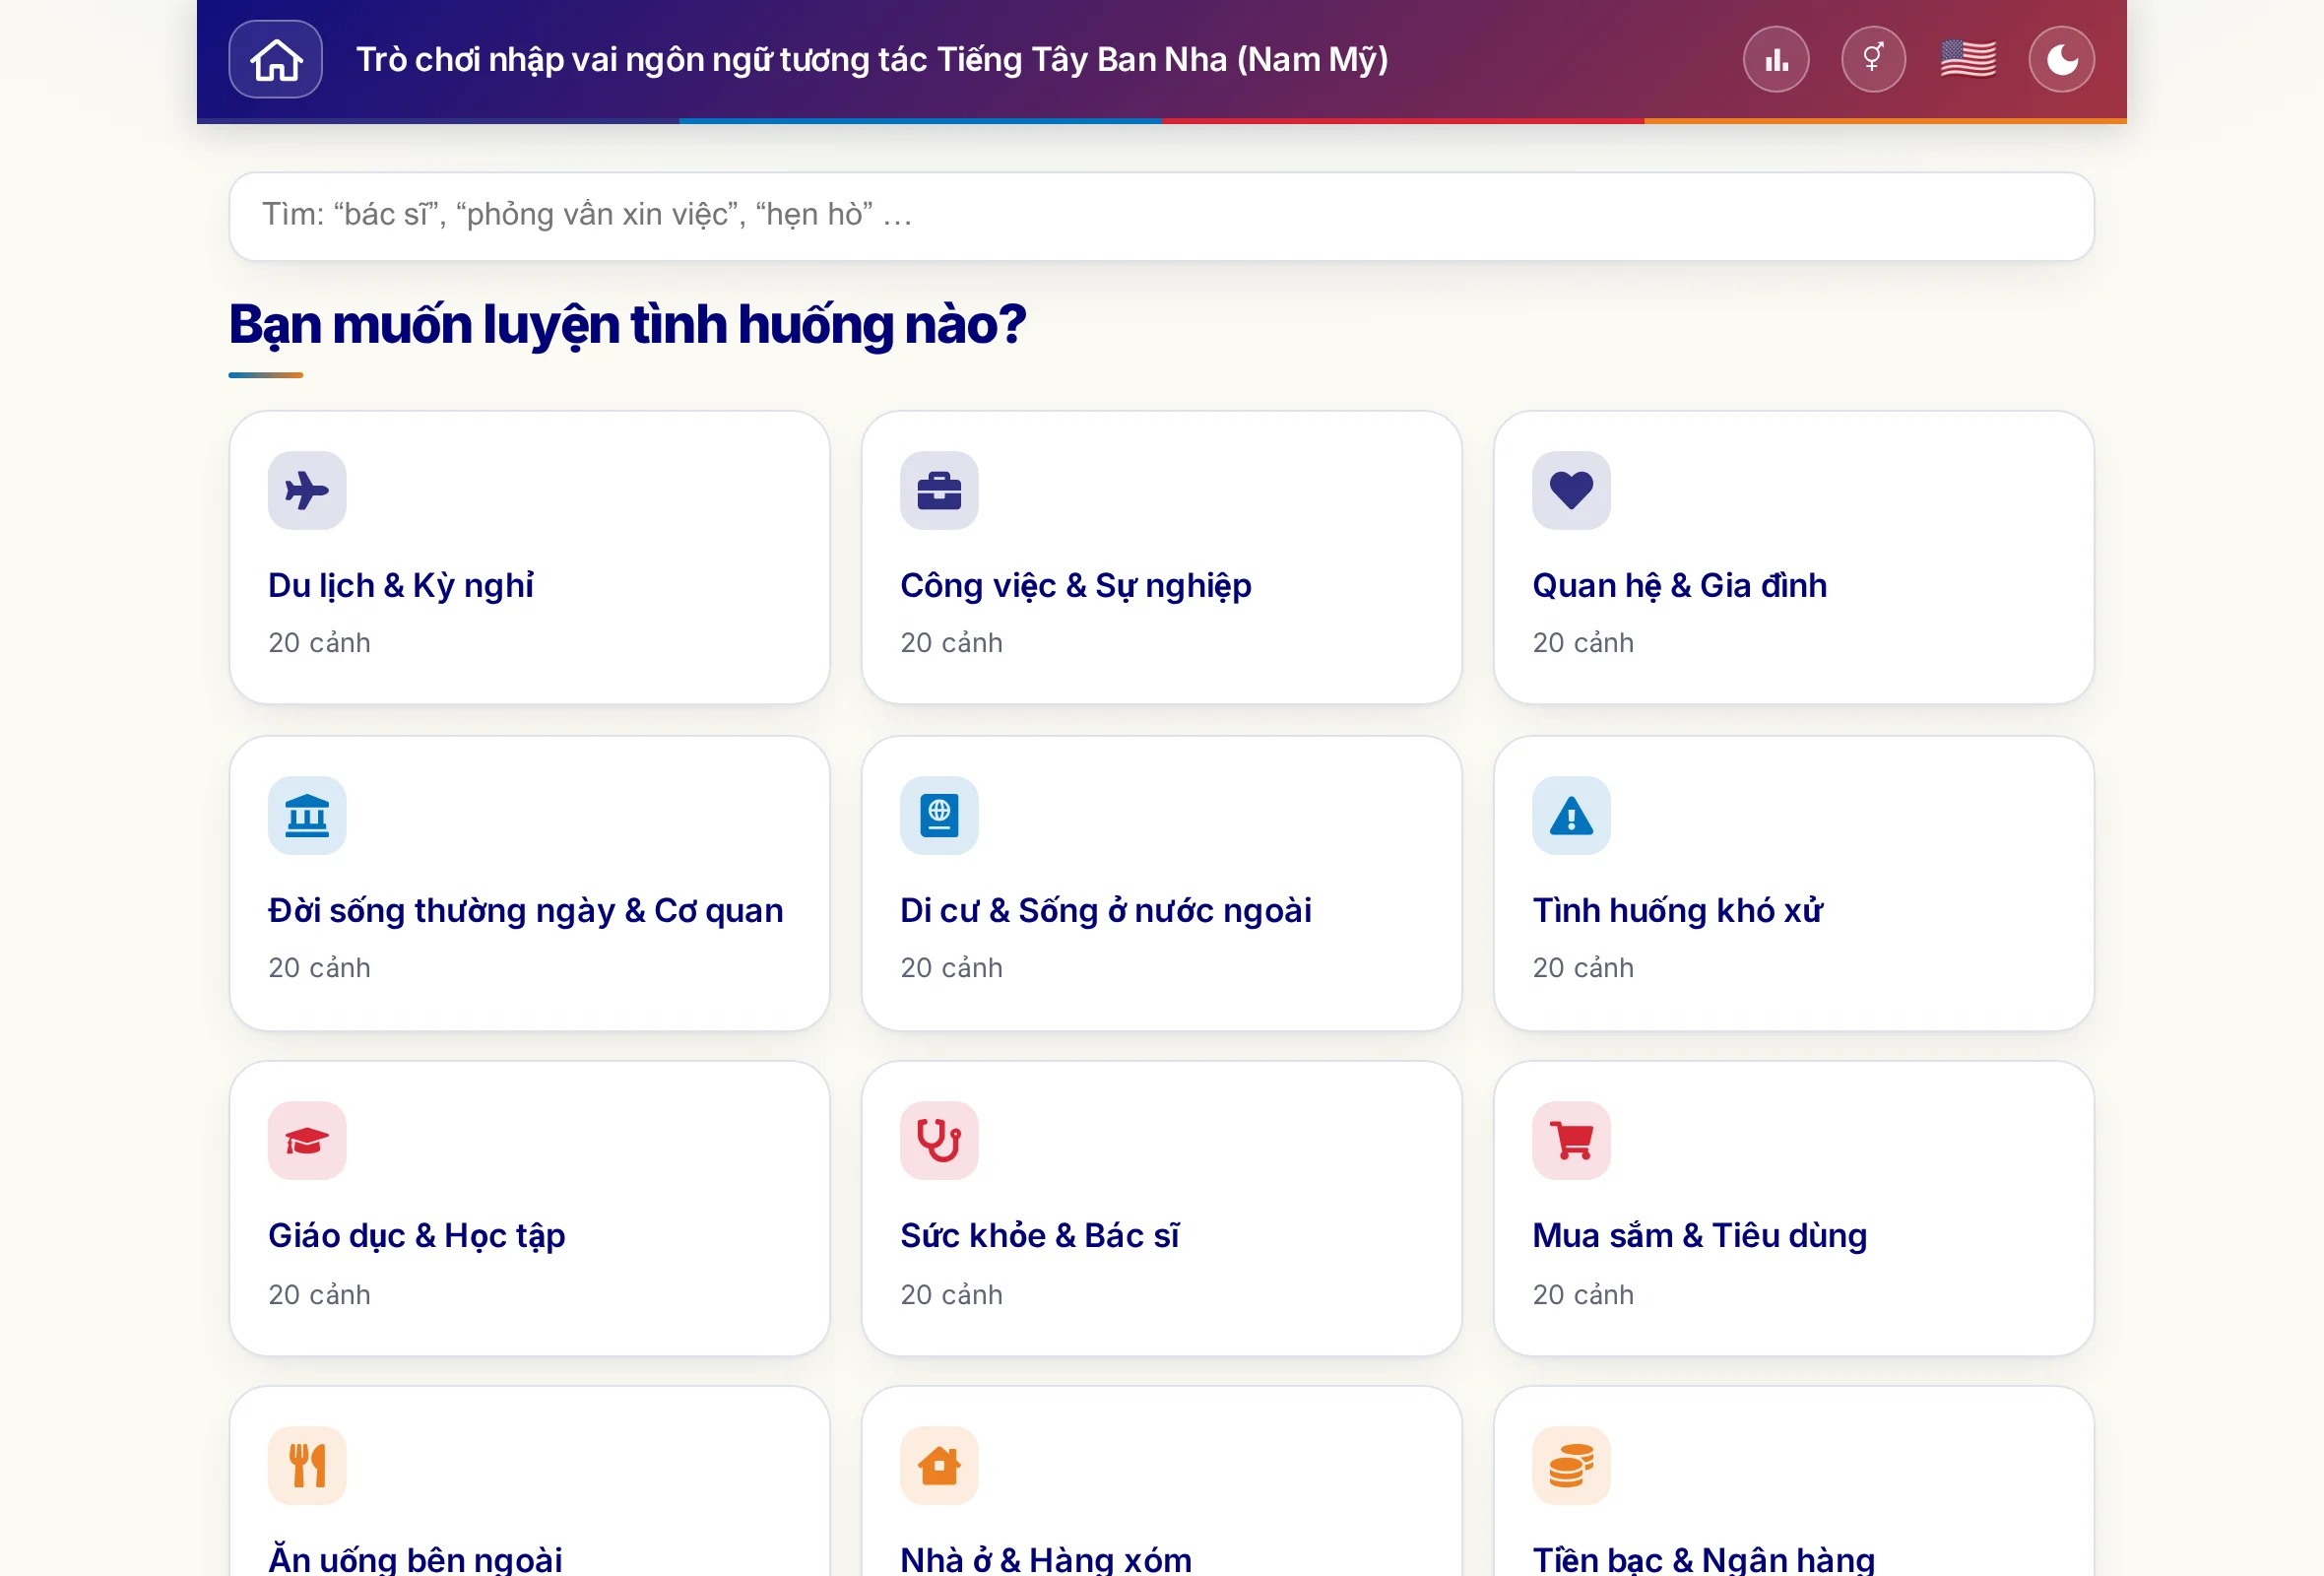Open Quan hệ & Gia đình category
This screenshot has height=1576, width=2324.
pyautogui.click(x=1793, y=557)
